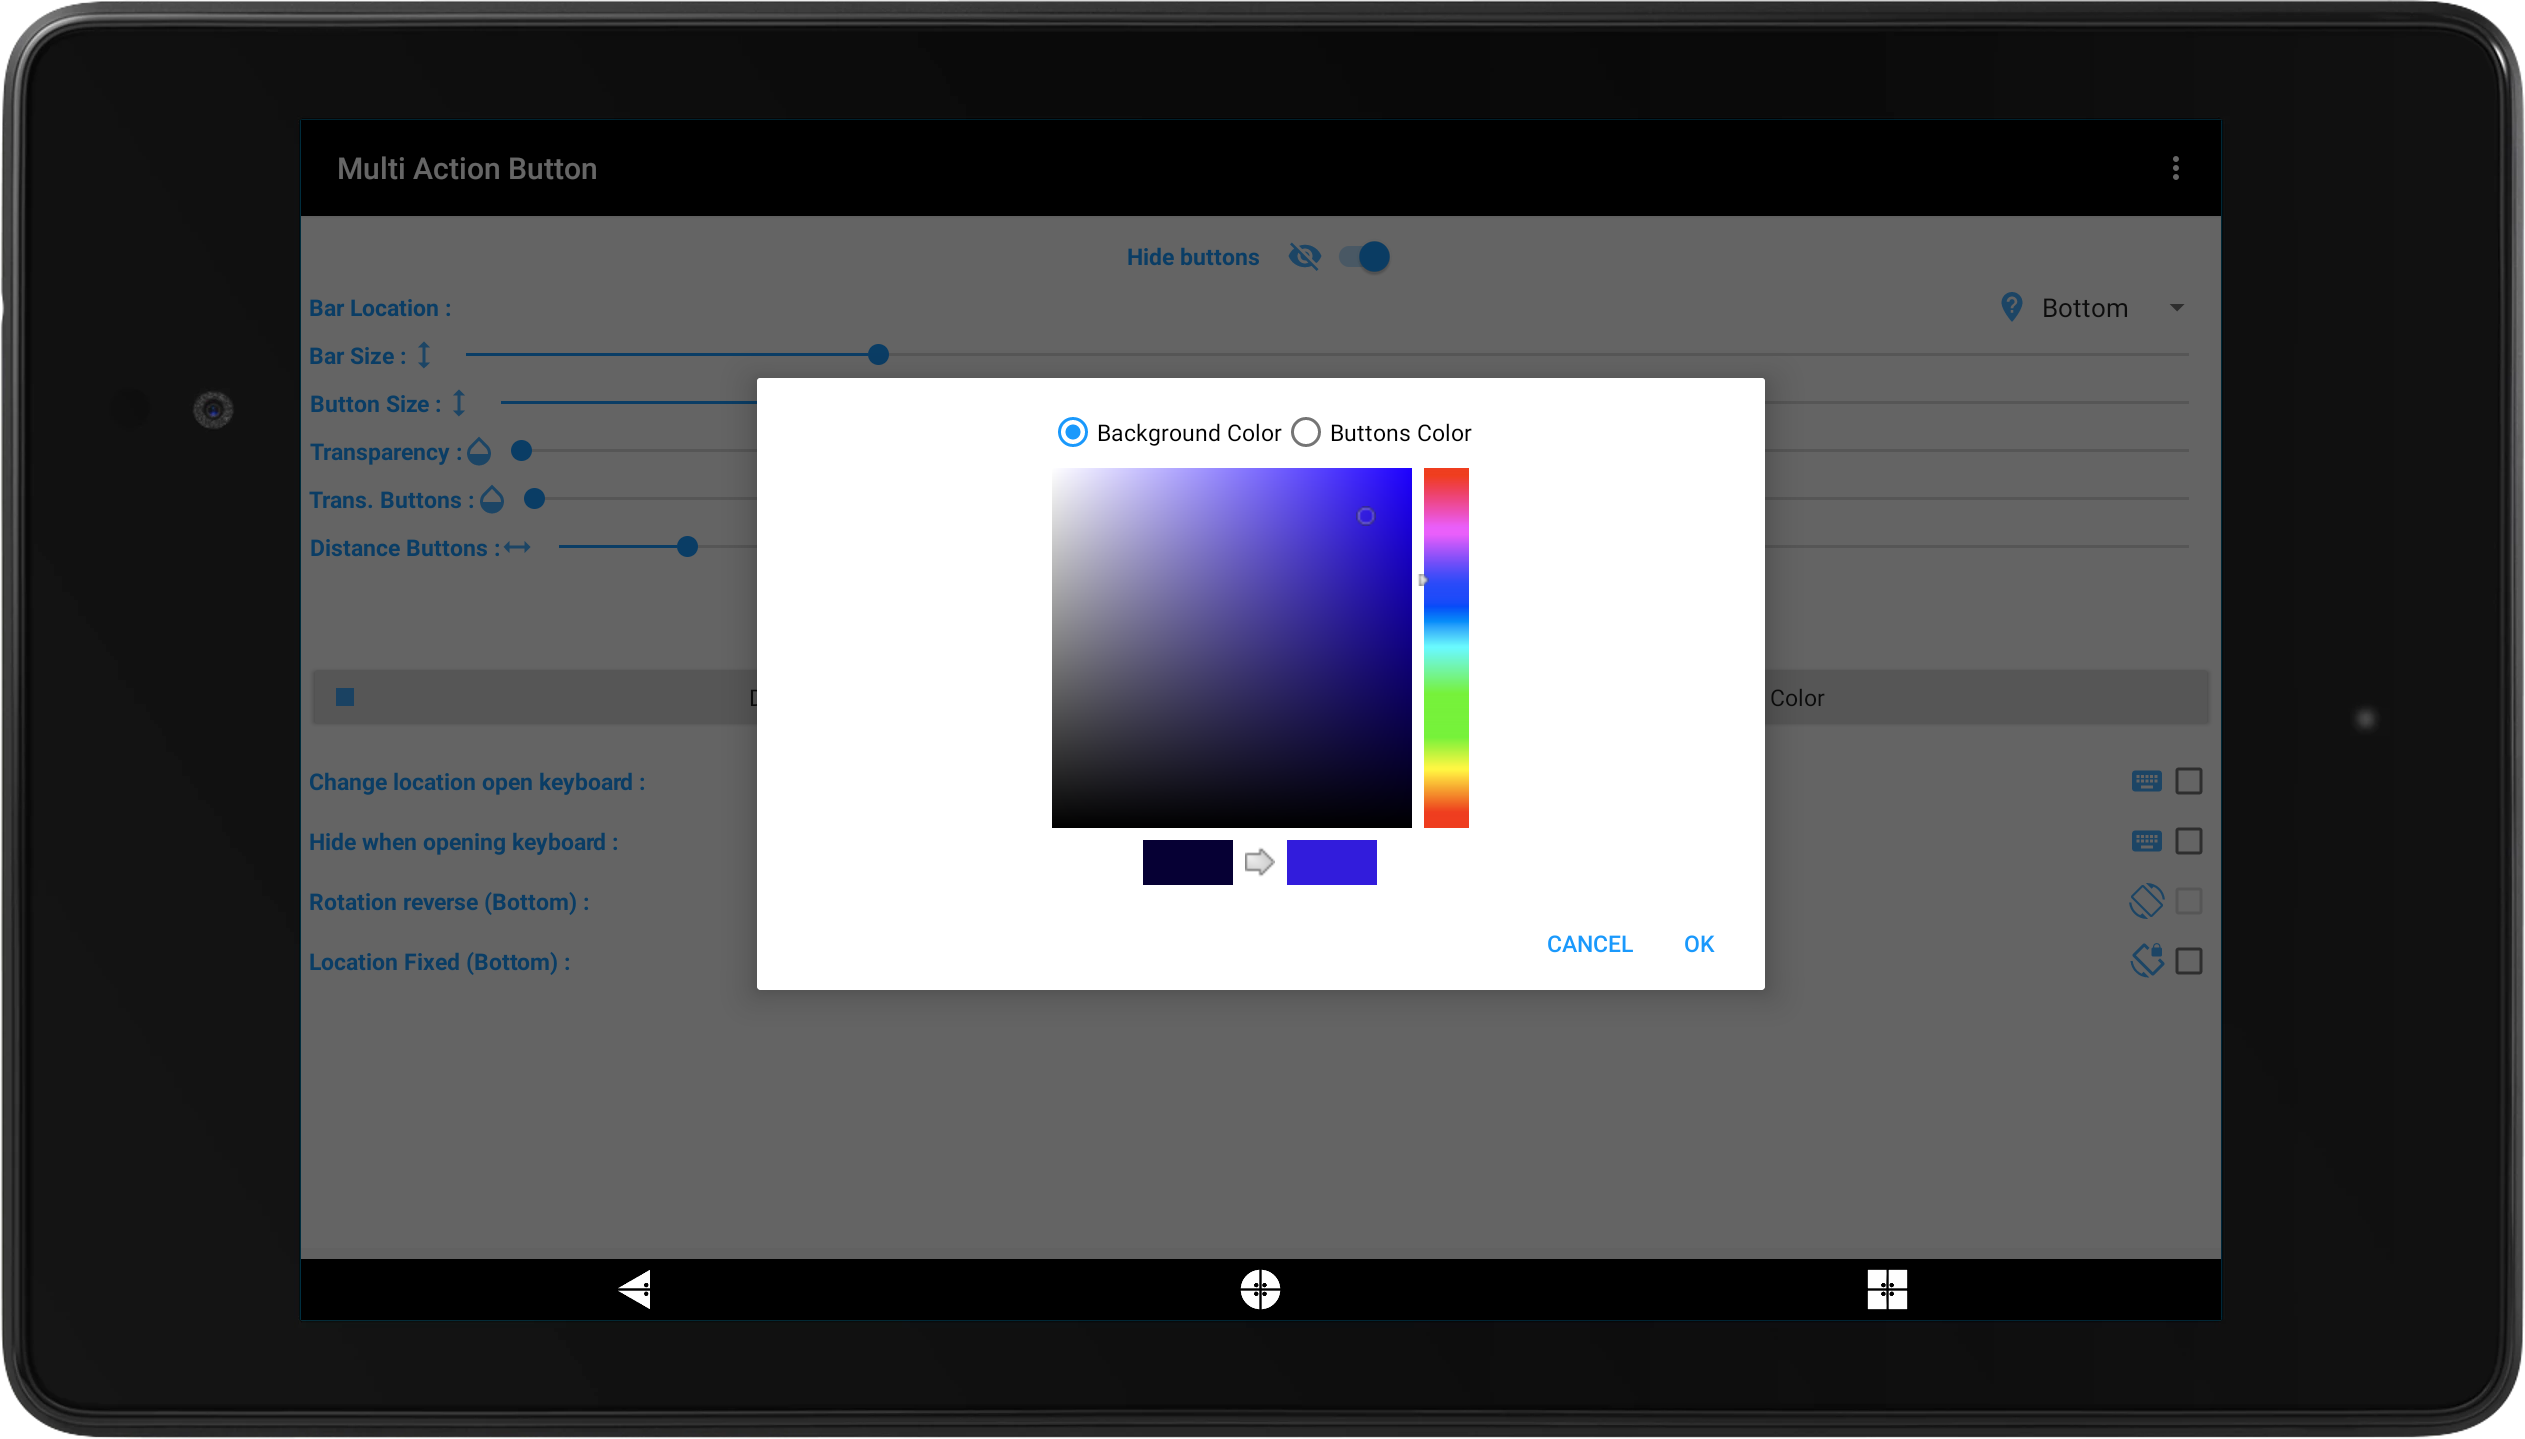Image resolution: width=2525 pixels, height=1439 pixels.
Task: Open the three-dot overflow menu
Action: 2175,168
